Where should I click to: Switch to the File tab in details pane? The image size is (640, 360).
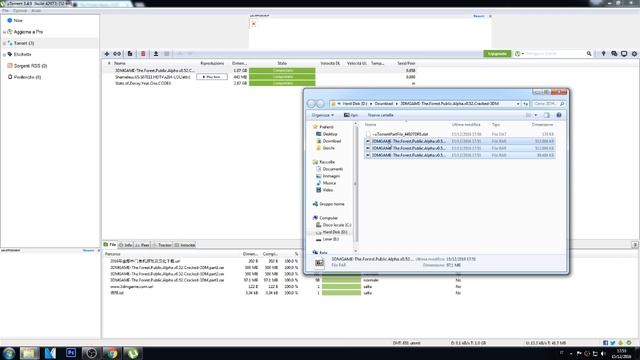click(110, 245)
